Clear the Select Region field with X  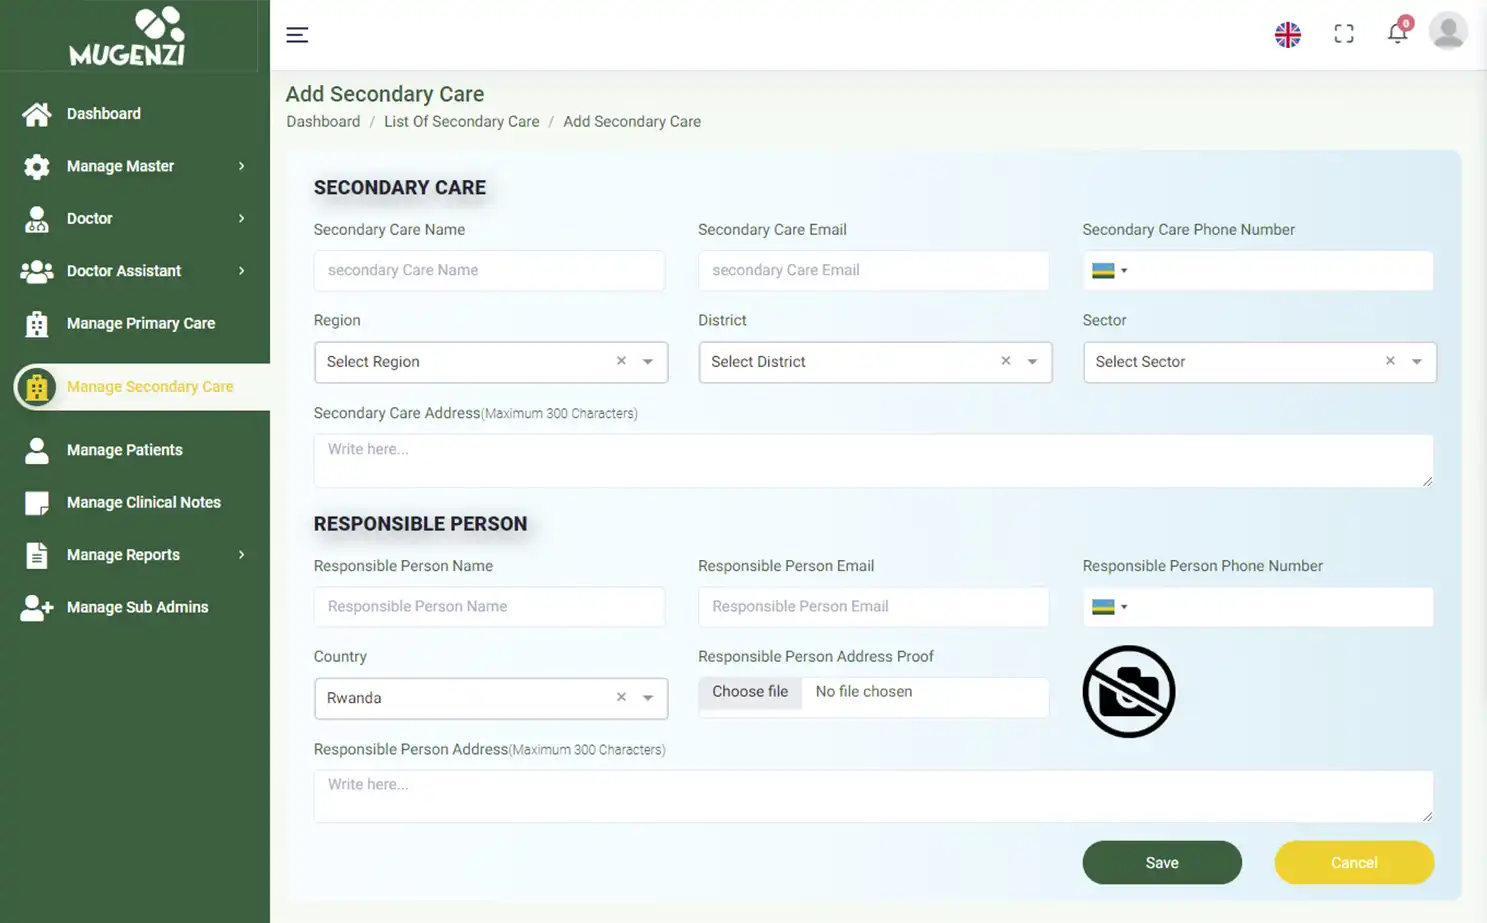[x=621, y=361]
